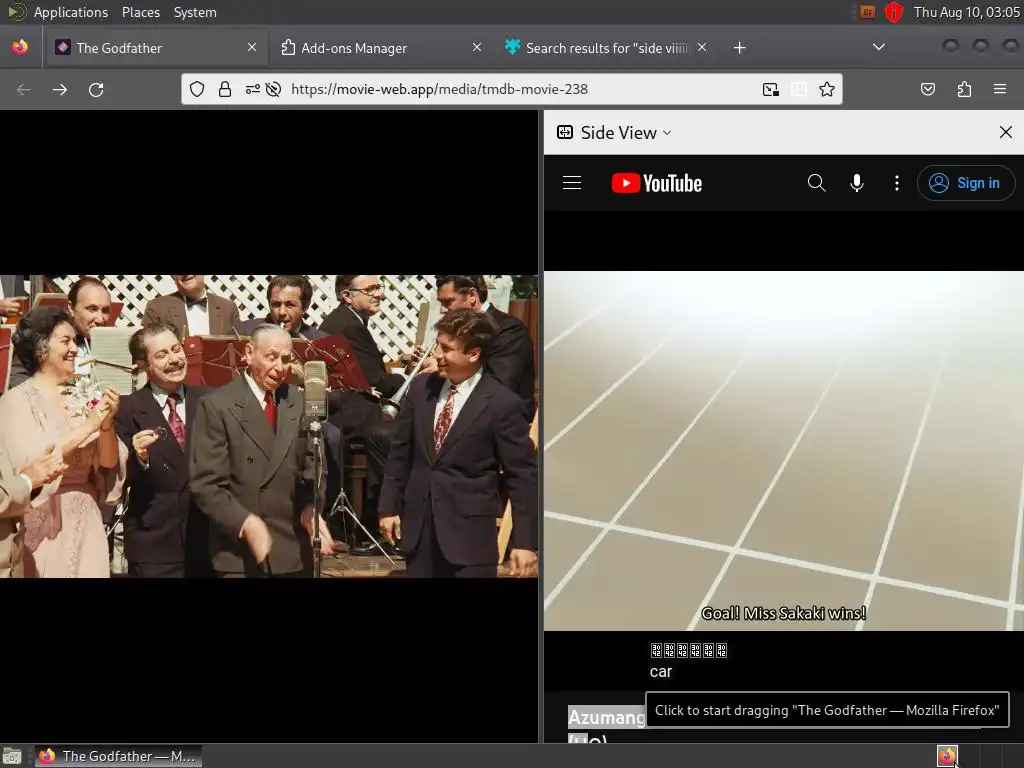Switch to Add-ons Manager tab
The image size is (1024, 768).
381,48
